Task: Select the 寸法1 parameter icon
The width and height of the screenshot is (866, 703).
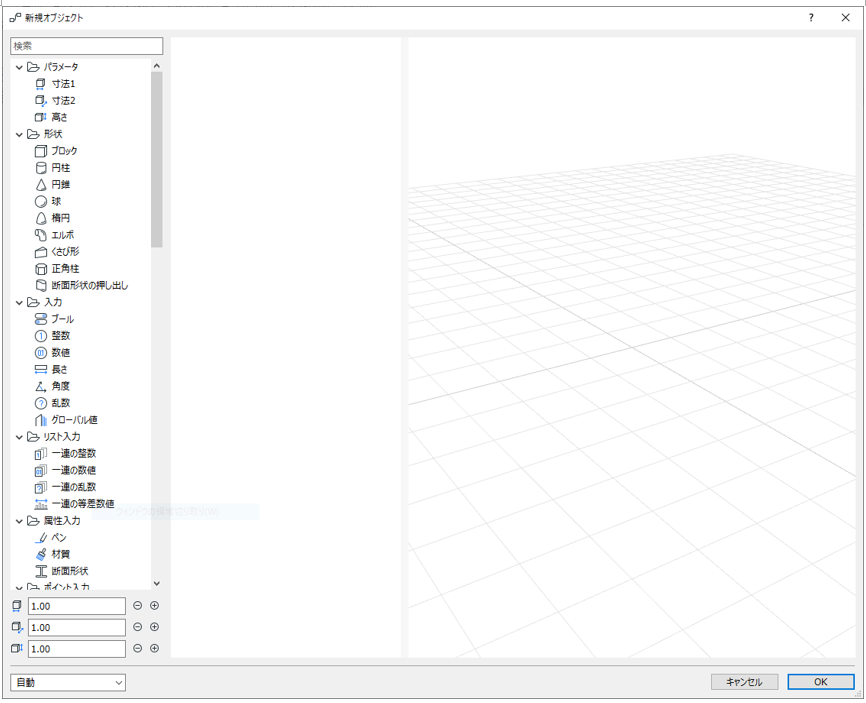Action: (x=40, y=84)
